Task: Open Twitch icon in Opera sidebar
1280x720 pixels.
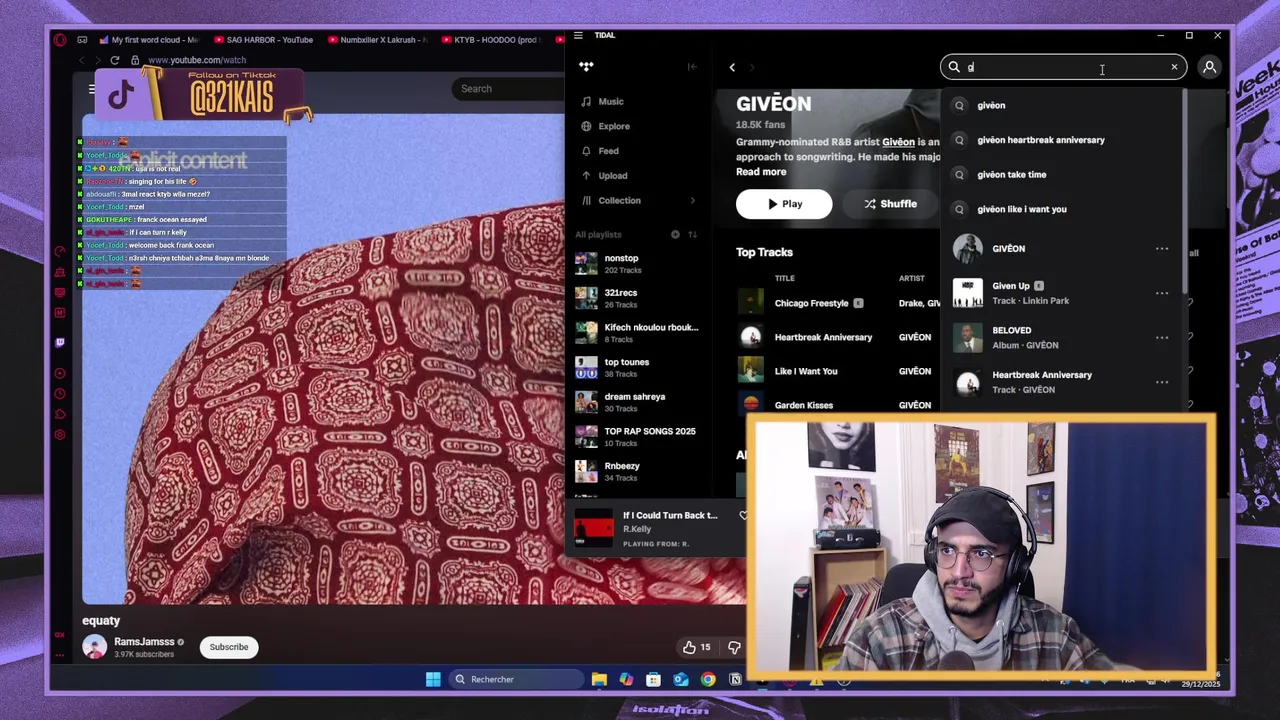Action: click(60, 343)
